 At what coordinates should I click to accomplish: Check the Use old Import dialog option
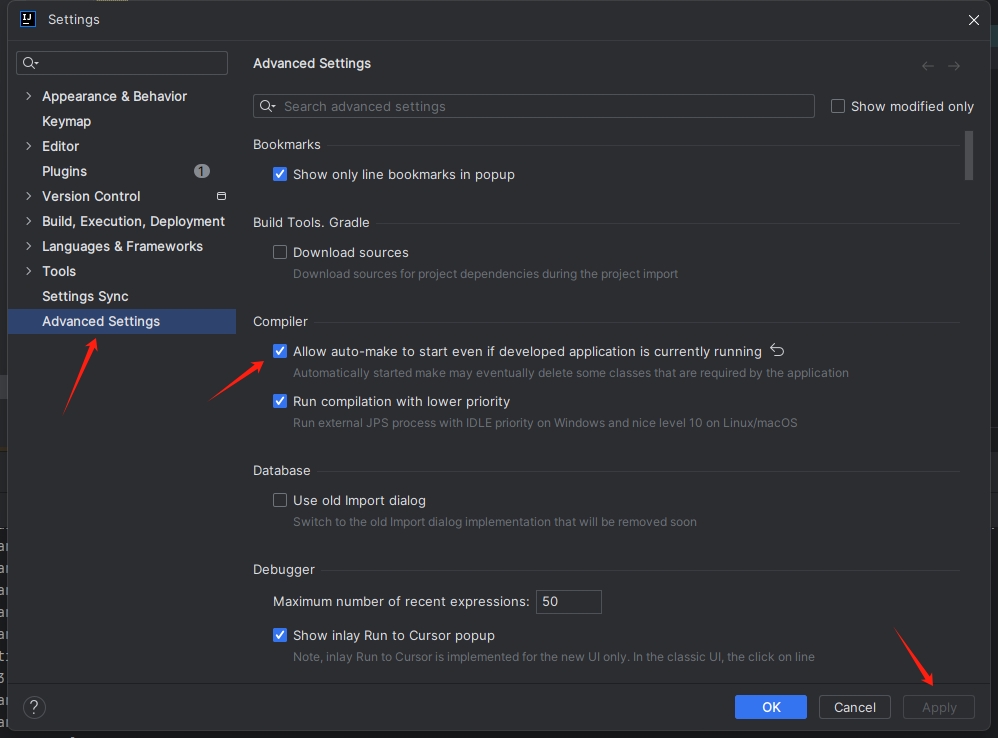[280, 500]
